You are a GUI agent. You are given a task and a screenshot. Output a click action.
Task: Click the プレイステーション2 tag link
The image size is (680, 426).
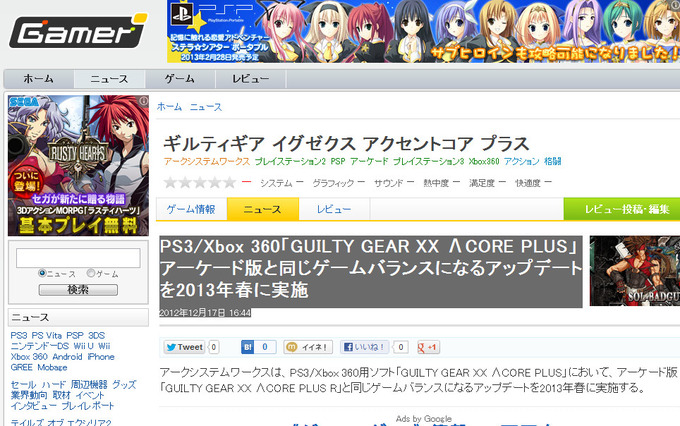tap(290, 161)
